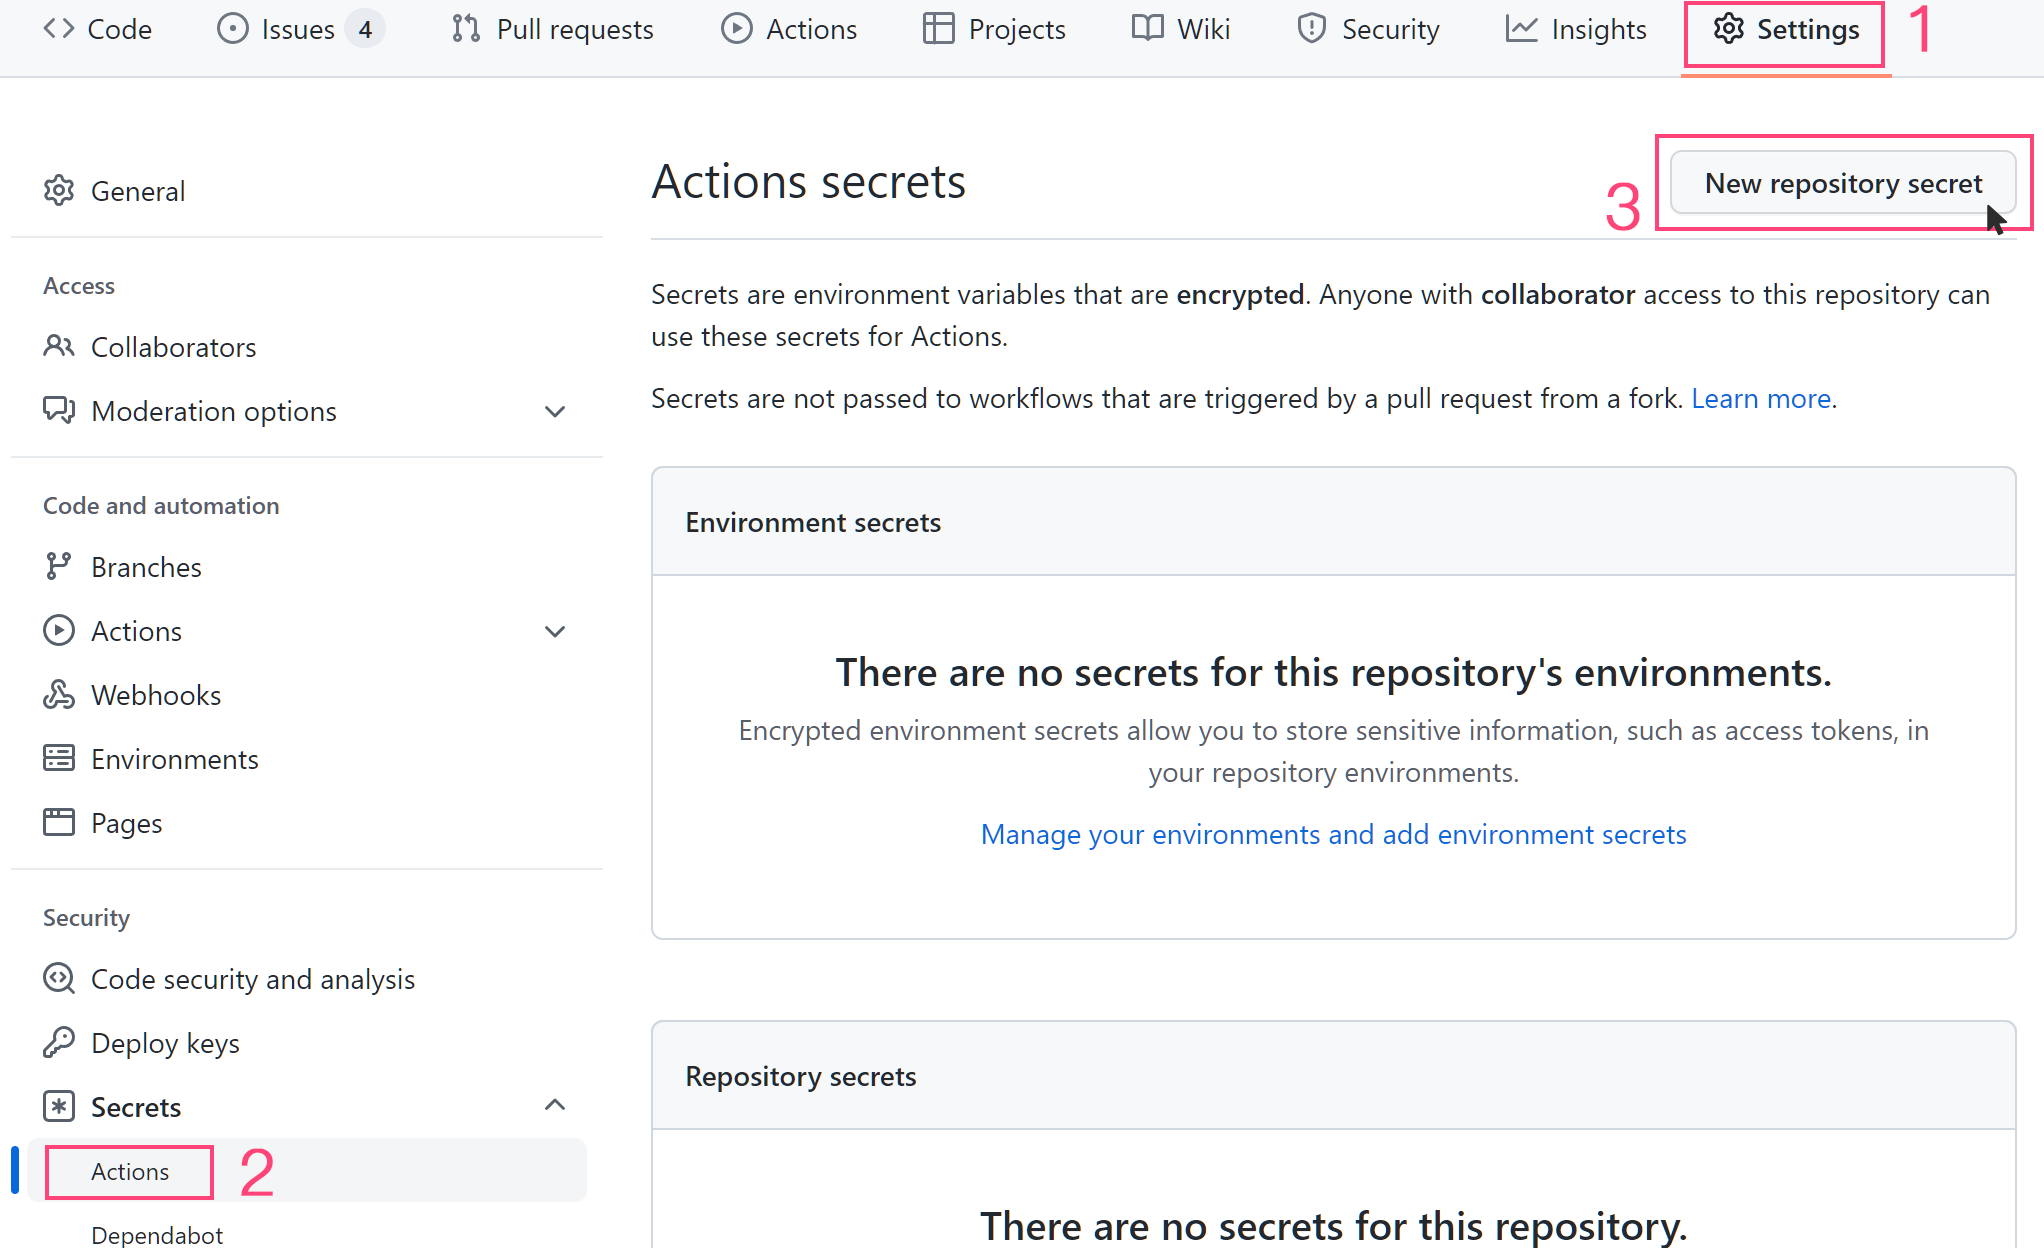The image size is (2044, 1248).
Task: Click the Pages browser icon
Action: tap(59, 822)
